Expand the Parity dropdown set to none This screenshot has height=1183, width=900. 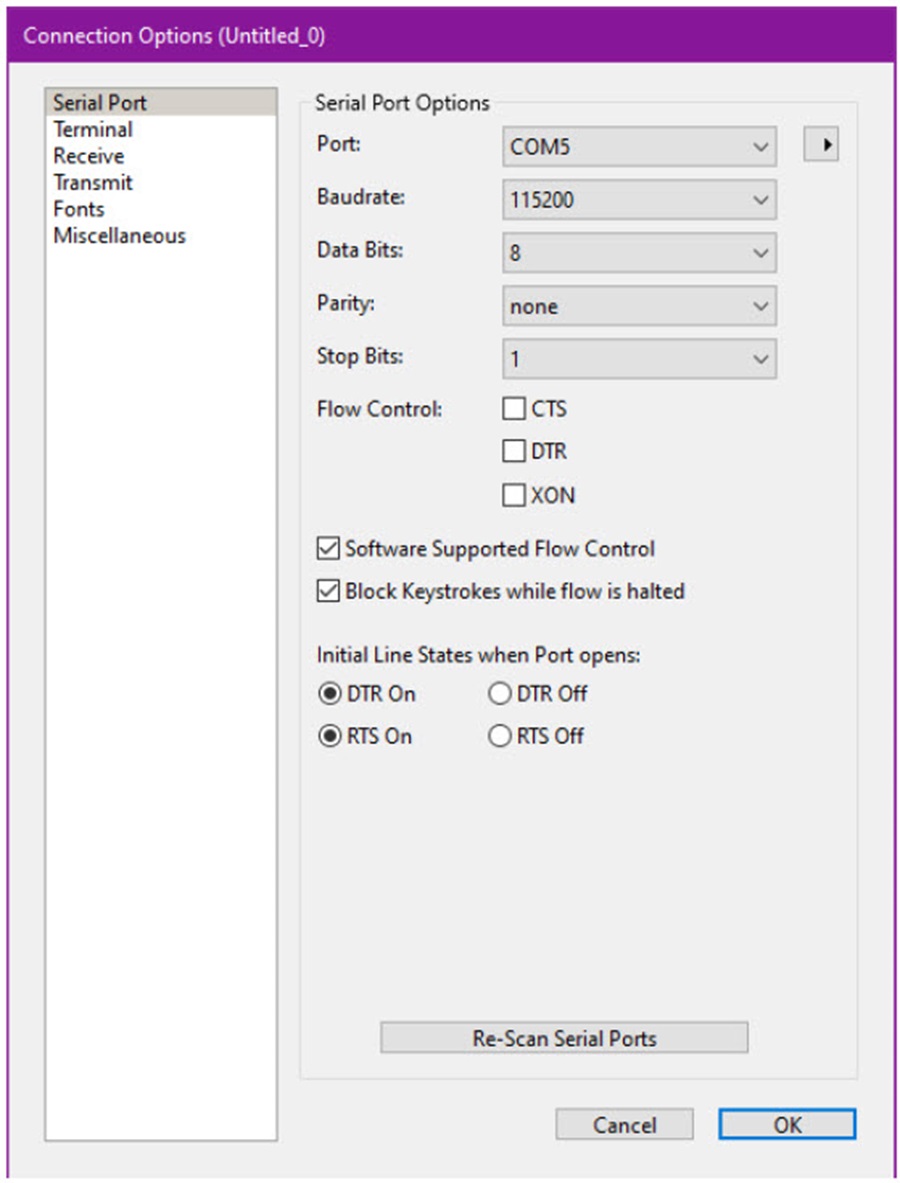pyautogui.click(x=639, y=306)
